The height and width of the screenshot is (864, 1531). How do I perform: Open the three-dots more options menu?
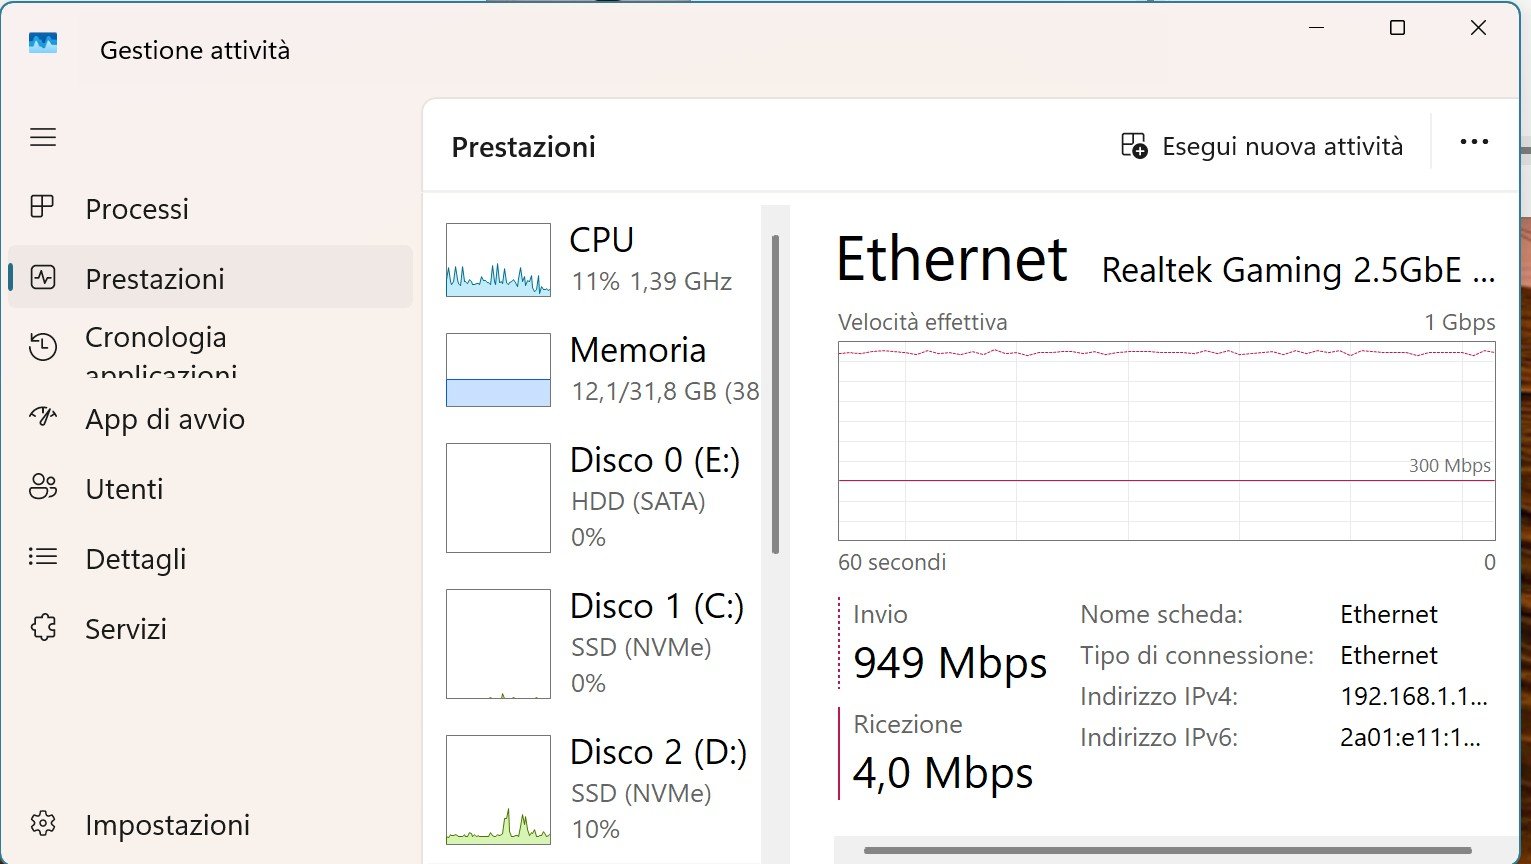click(1474, 143)
